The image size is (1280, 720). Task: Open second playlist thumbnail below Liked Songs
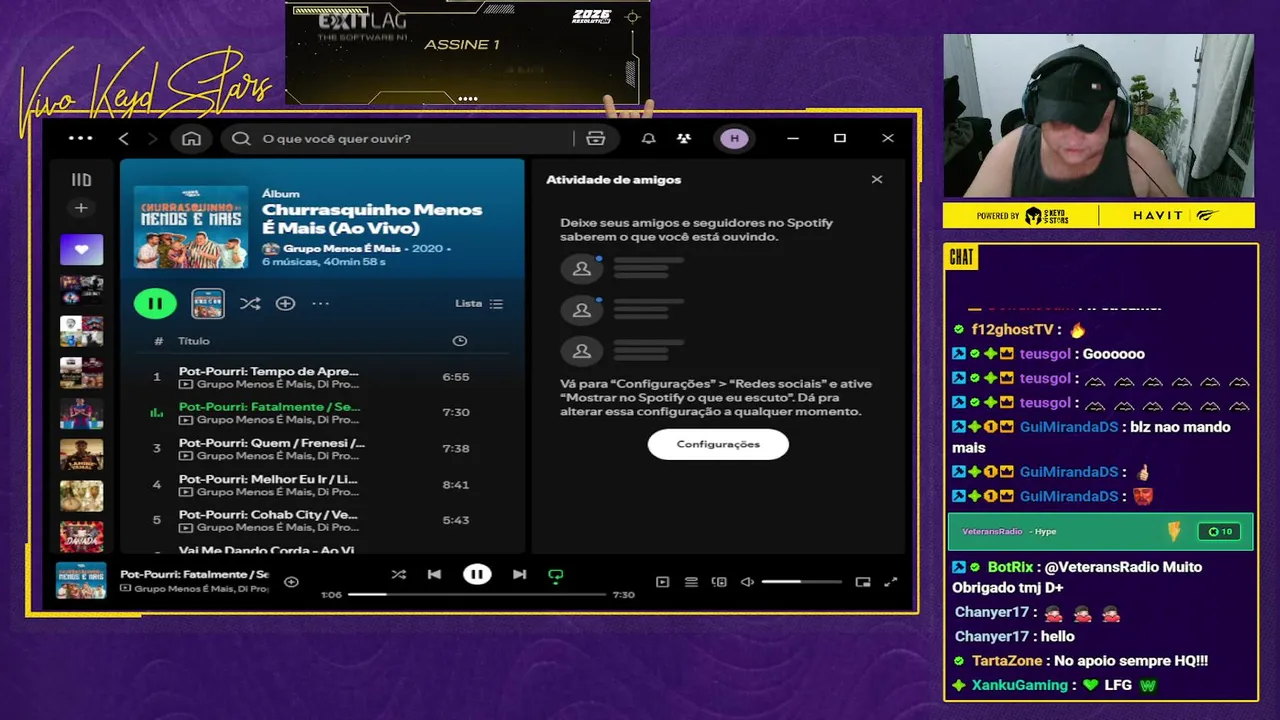pos(81,290)
